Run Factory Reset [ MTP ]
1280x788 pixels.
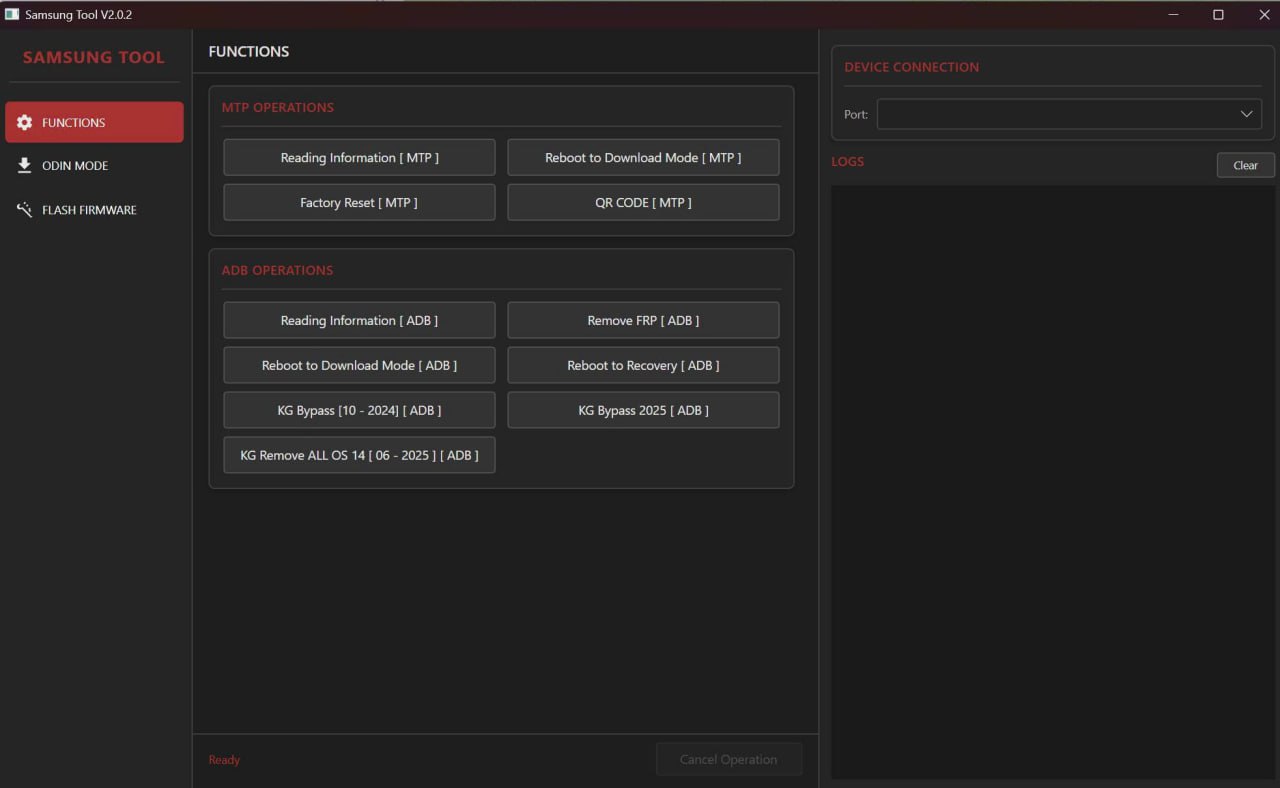[x=359, y=202]
